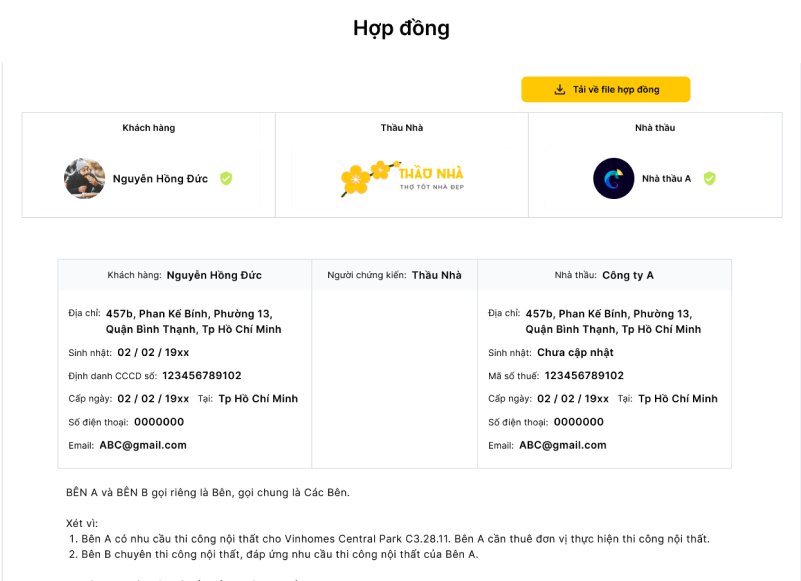Select the Nhà thầu tab header
801x581 pixels.
pyautogui.click(x=656, y=128)
